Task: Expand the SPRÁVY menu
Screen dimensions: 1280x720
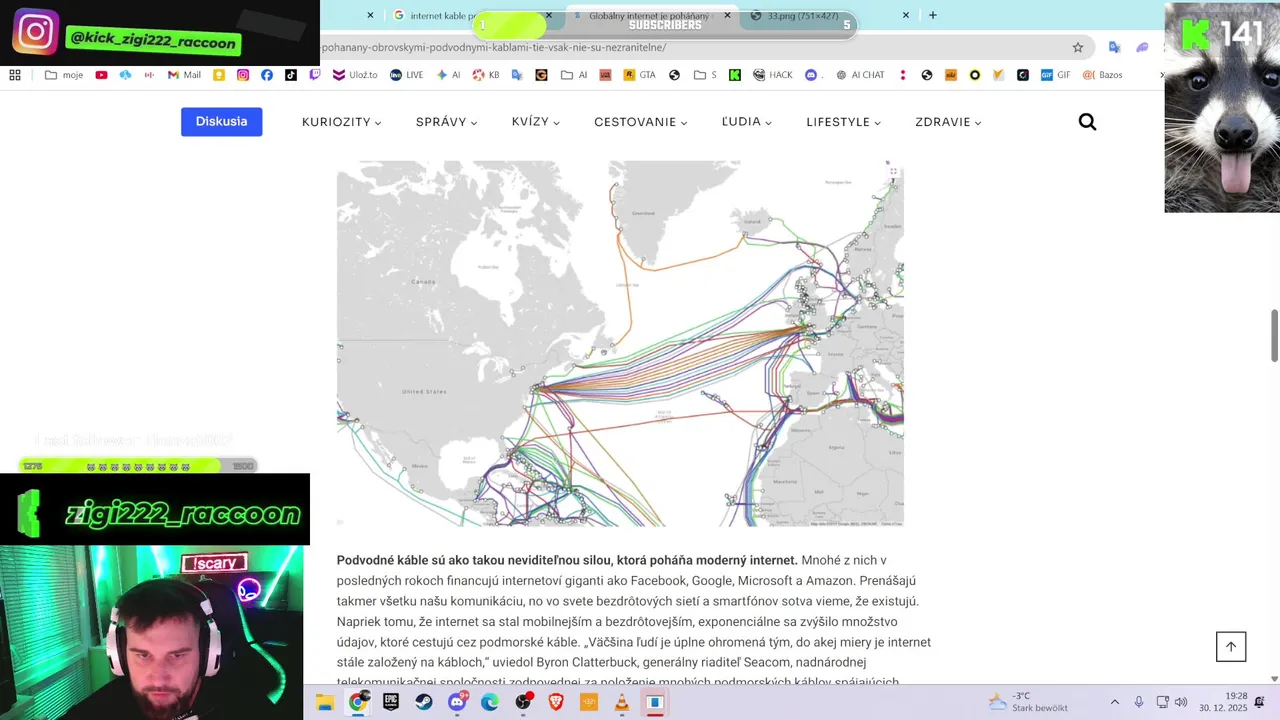Action: [447, 122]
